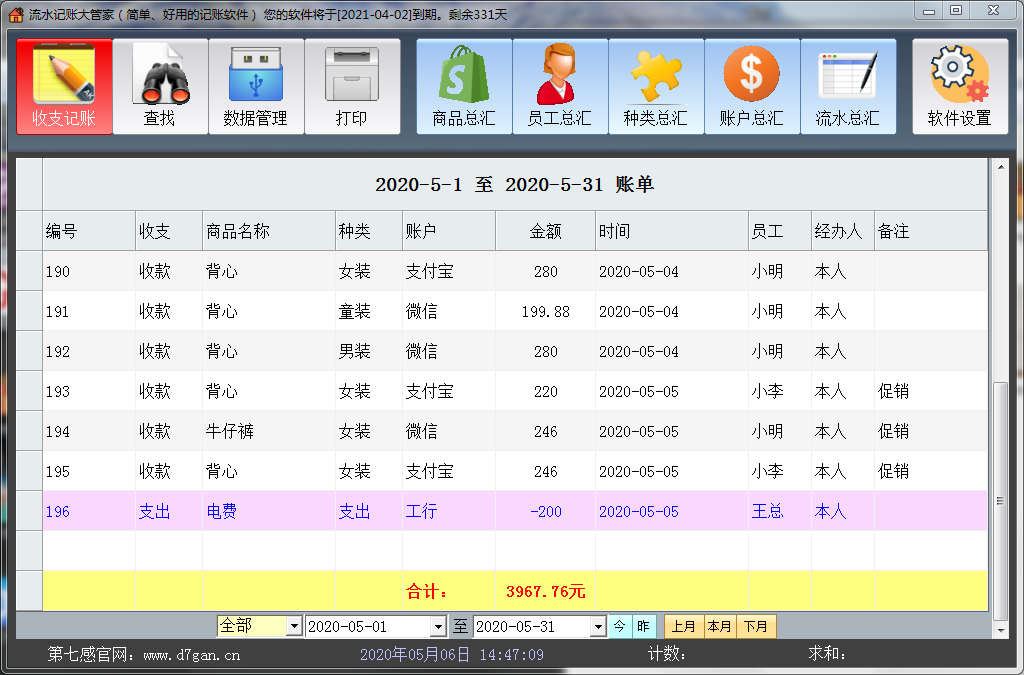The image size is (1024, 675).
Task: Click the 昨 yesterday button
Action: (644, 626)
